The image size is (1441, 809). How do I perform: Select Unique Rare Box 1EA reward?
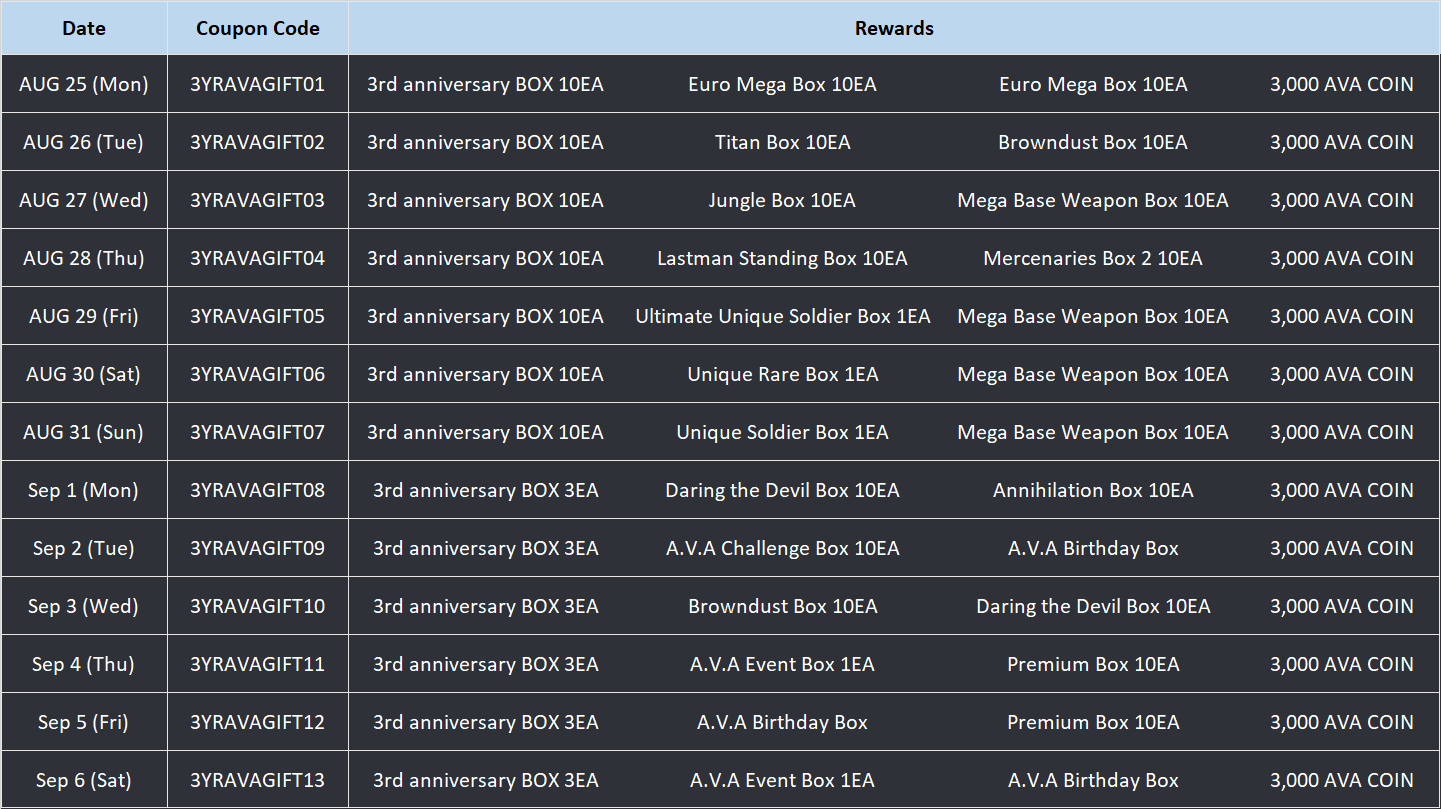point(783,374)
